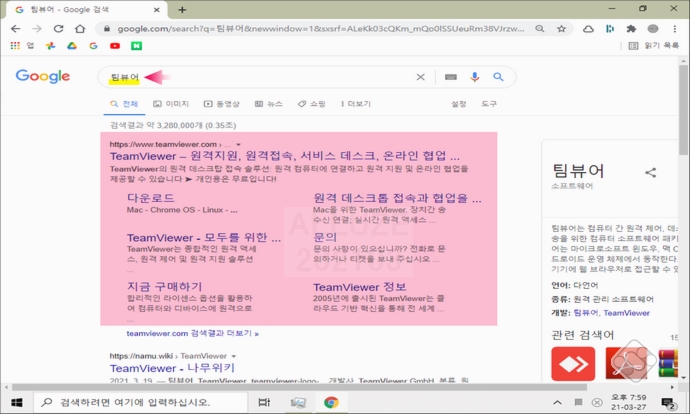Open the notification center icon
690x414 pixels.
pyautogui.click(x=669, y=403)
